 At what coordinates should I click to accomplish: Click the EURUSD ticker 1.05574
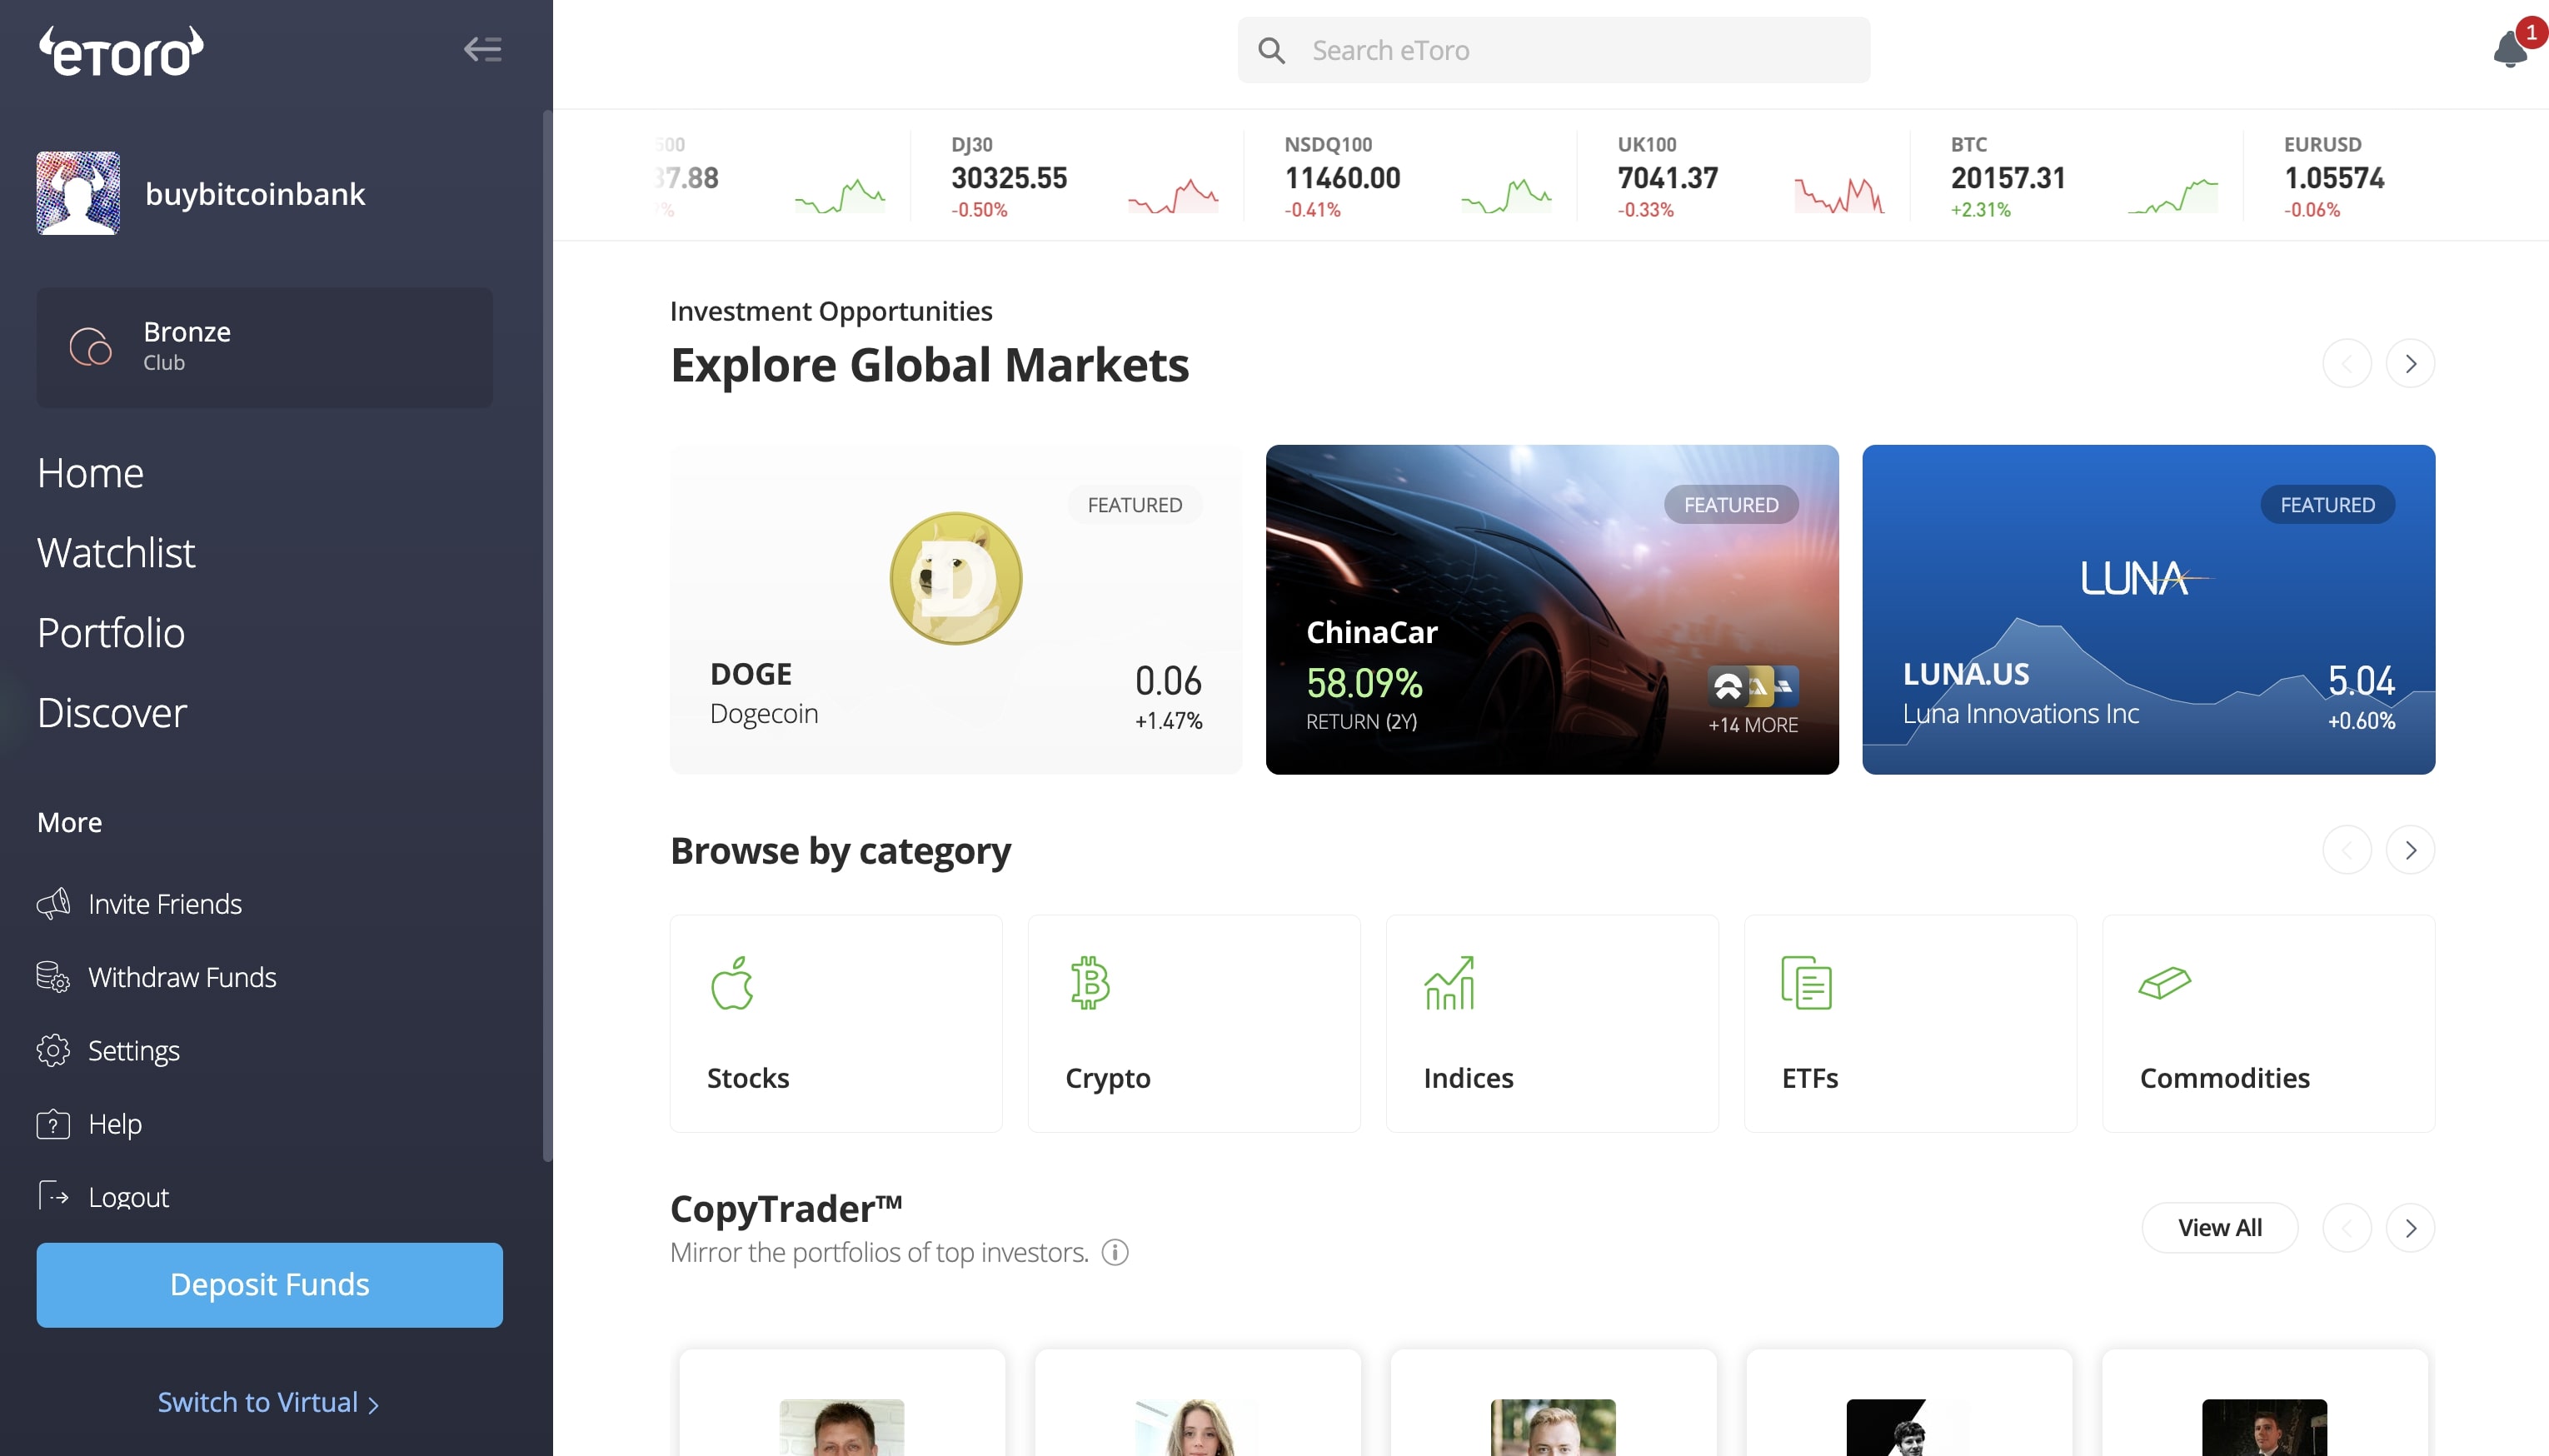coord(2334,178)
